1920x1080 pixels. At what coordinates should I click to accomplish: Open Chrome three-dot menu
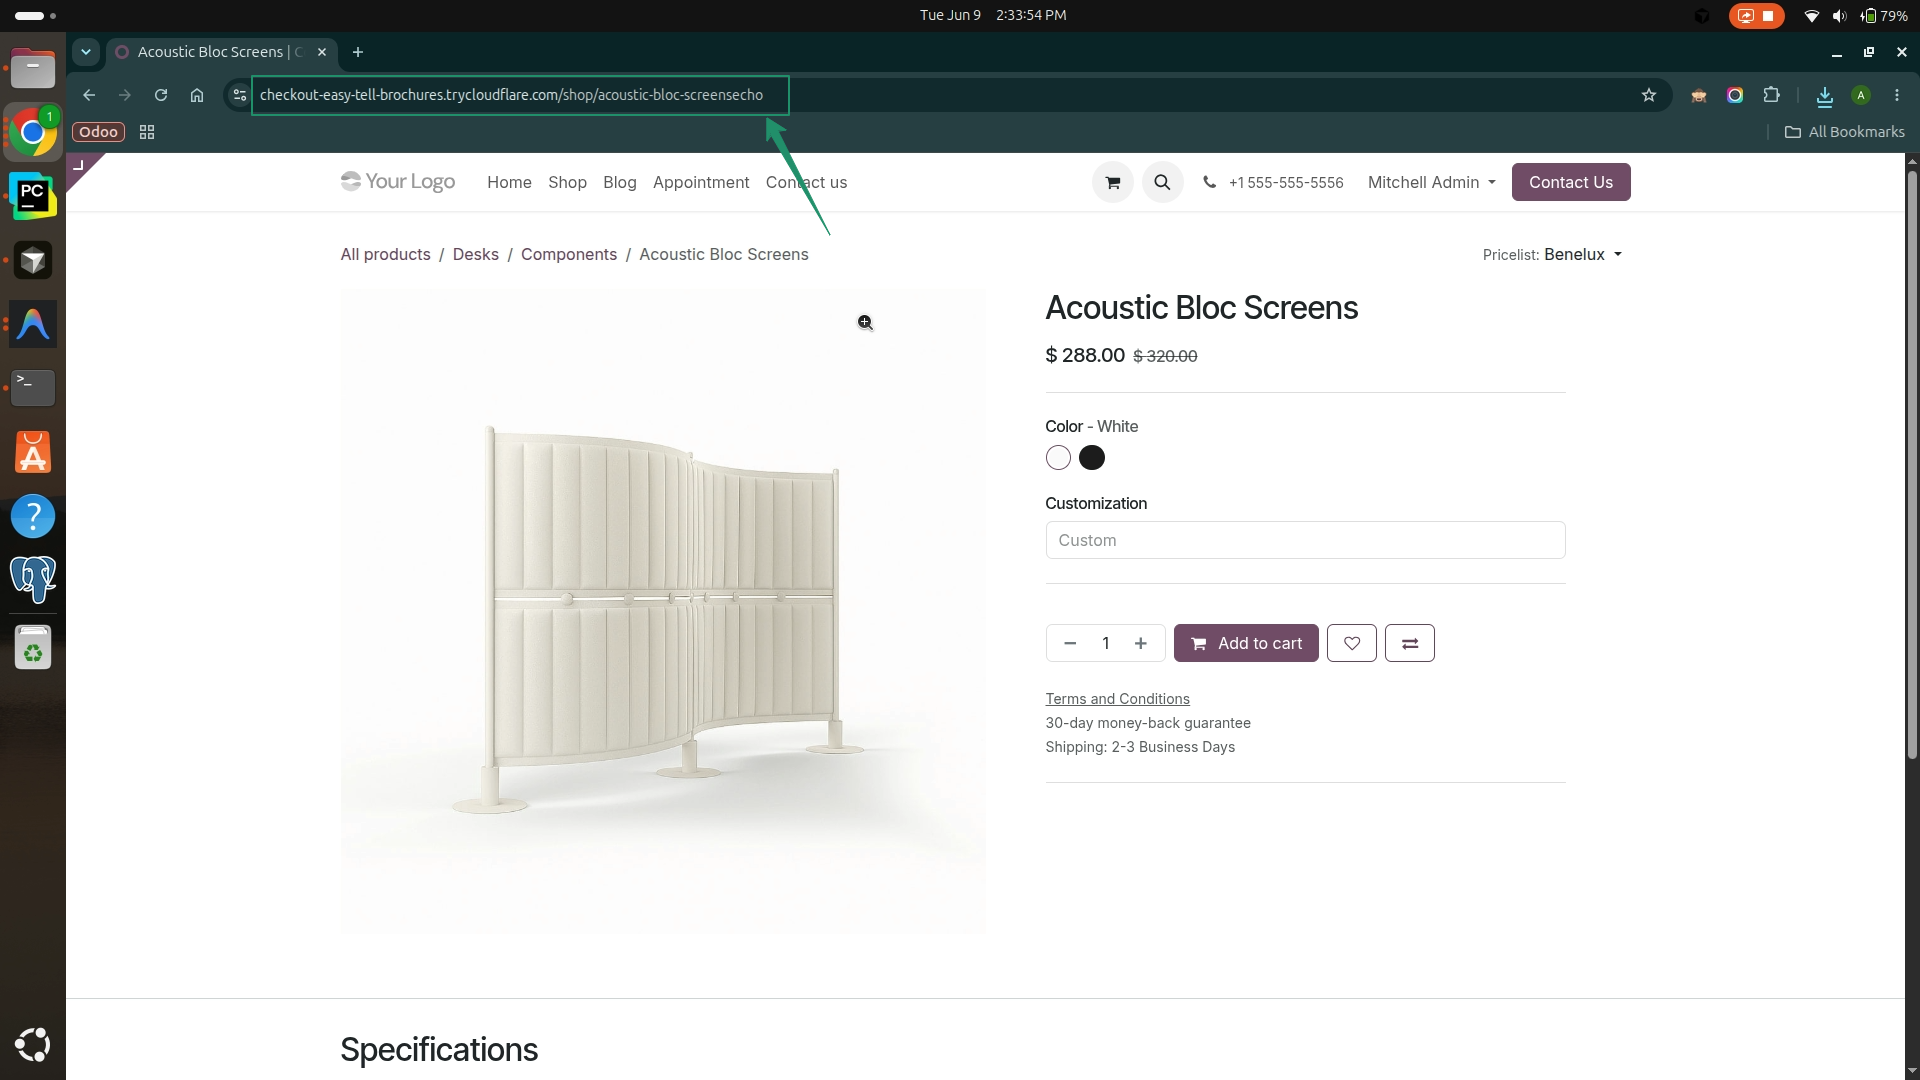[x=1897, y=95]
